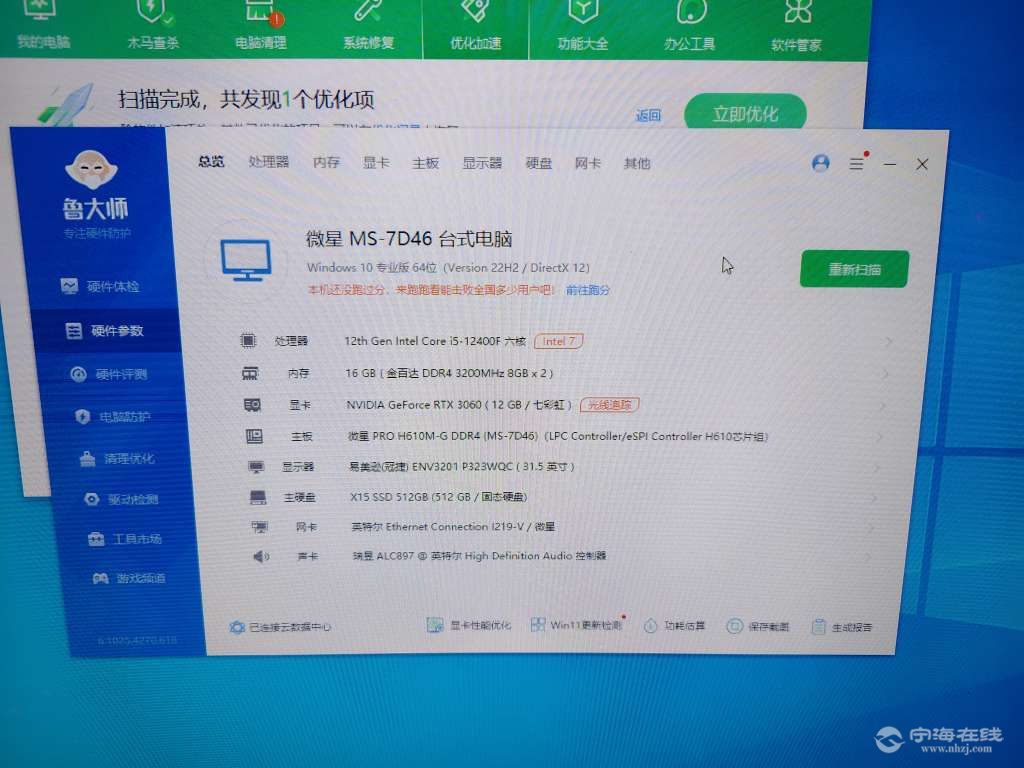Click the blue desktop monitor icon
Viewport: 1024px width, 768px height.
coord(246,261)
